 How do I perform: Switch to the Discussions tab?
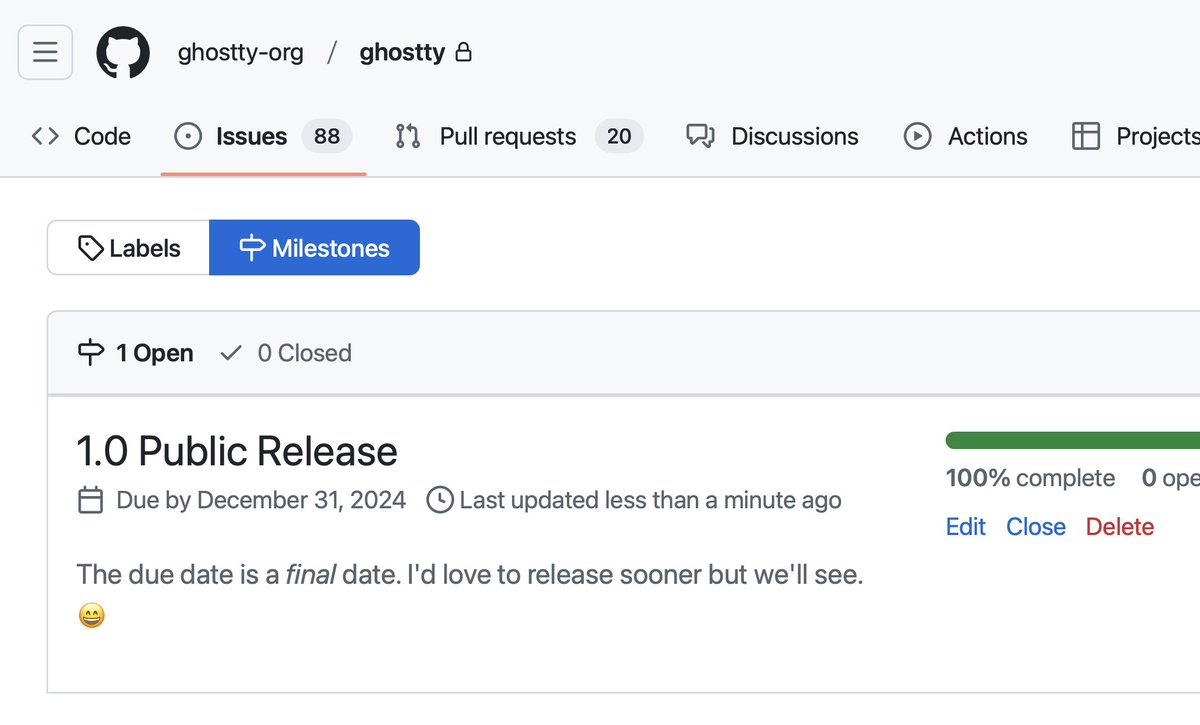[x=772, y=136]
